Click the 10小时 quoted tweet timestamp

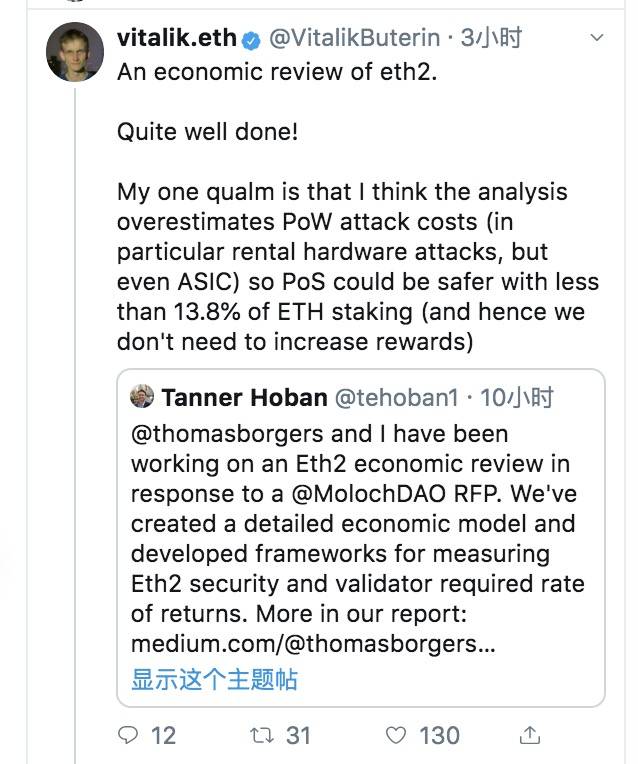517,398
